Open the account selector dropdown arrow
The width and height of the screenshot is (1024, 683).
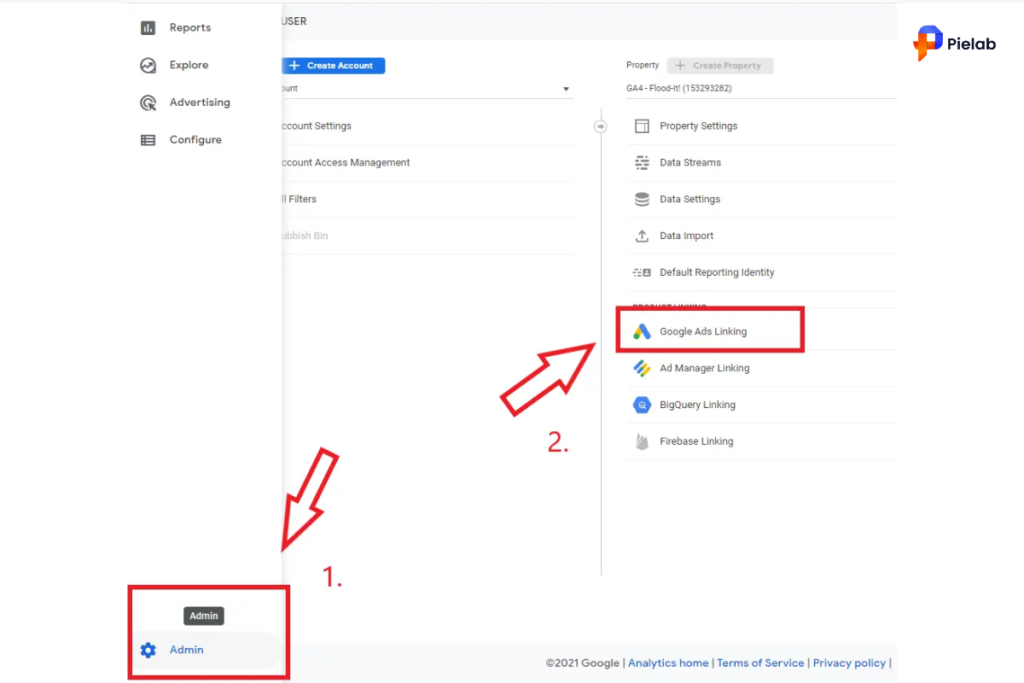pos(566,89)
